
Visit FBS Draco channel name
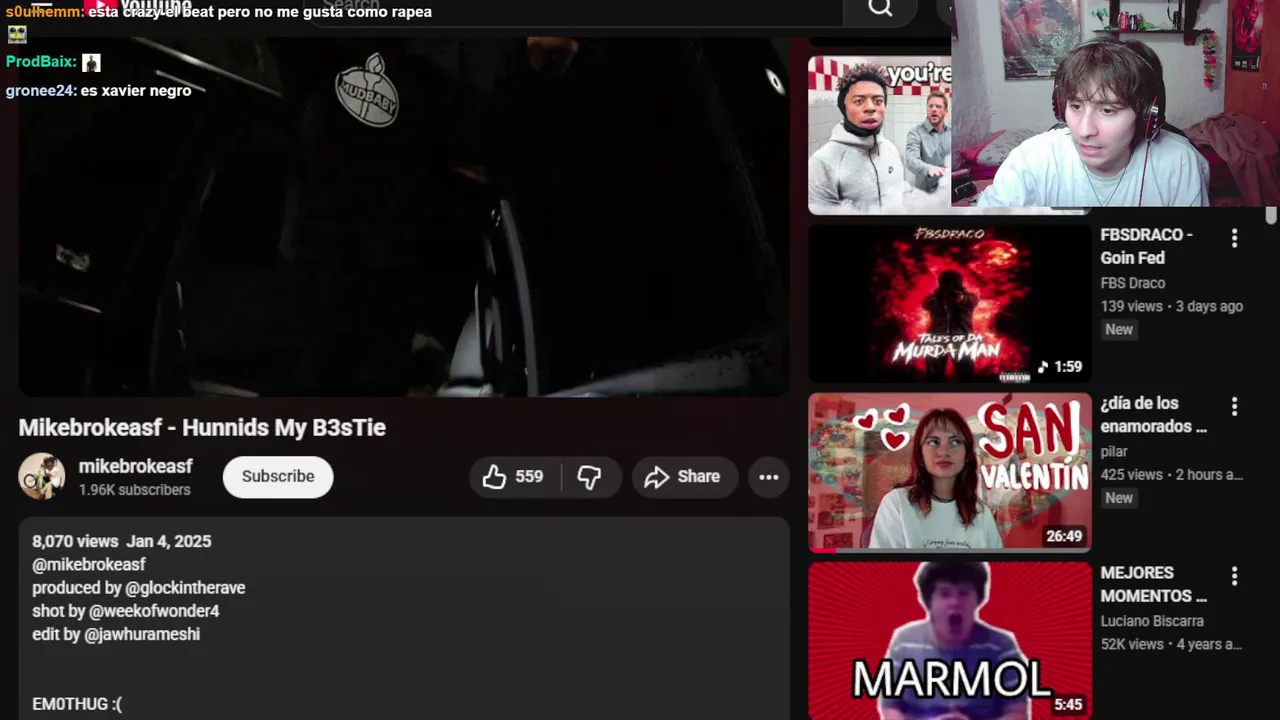click(1133, 283)
